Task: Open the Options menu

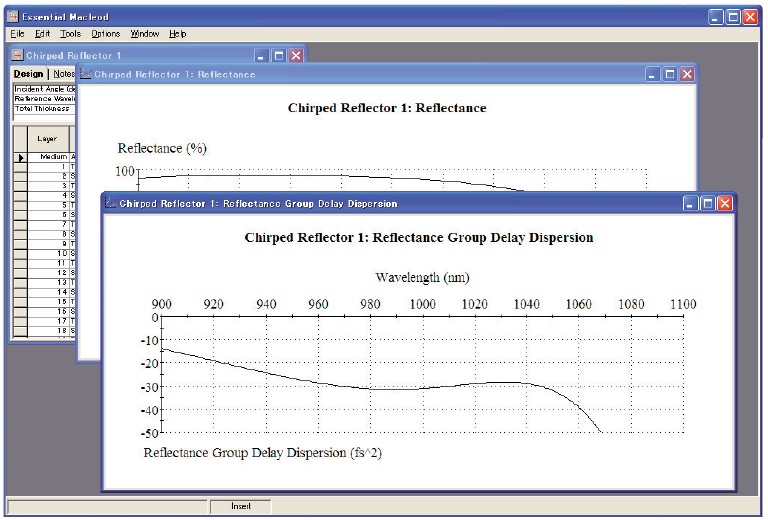Action: [x=105, y=34]
